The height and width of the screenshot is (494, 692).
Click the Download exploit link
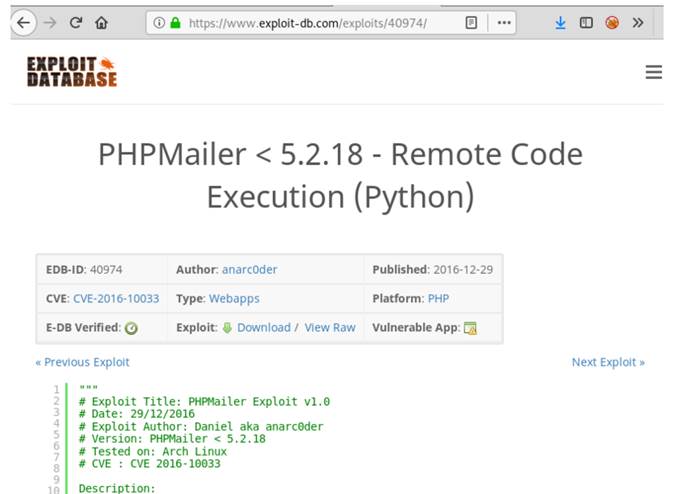264,328
